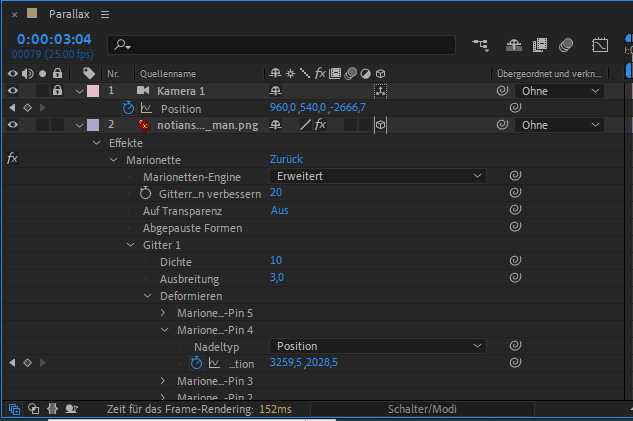Image resolution: width=633 pixels, height=421 pixels.
Task: Toggle visibility of notians man.png layer
Action: (13, 125)
